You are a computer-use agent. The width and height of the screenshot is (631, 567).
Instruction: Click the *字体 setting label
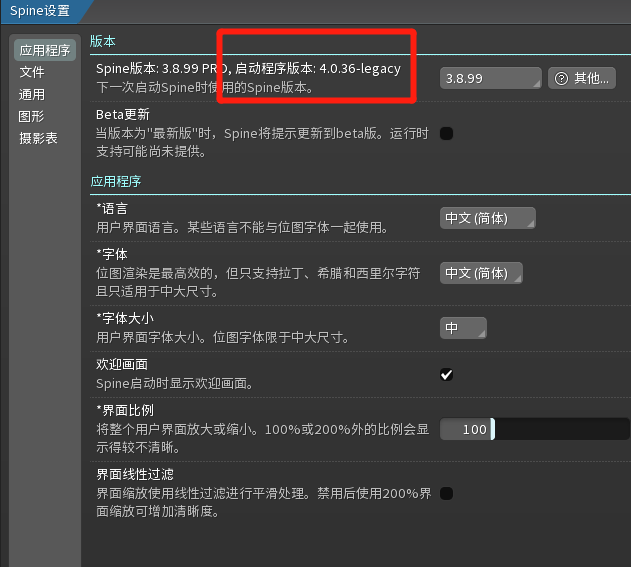pos(112,254)
